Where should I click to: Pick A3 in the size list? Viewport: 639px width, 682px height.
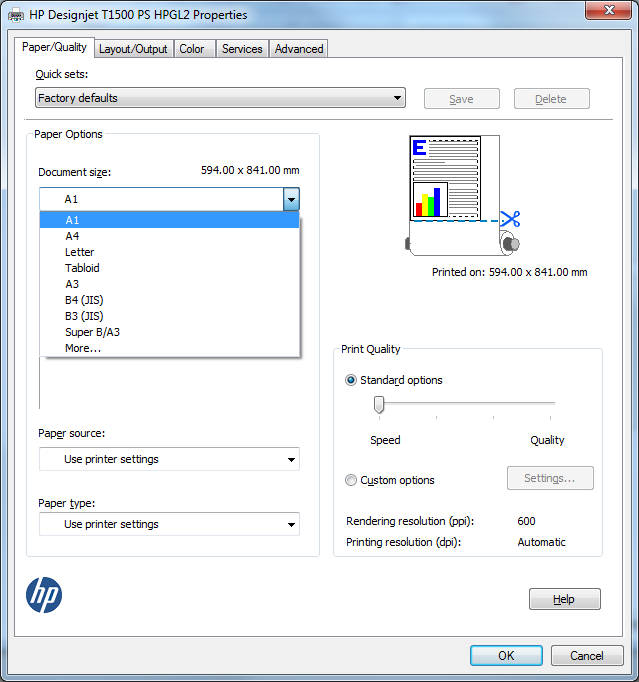point(169,284)
